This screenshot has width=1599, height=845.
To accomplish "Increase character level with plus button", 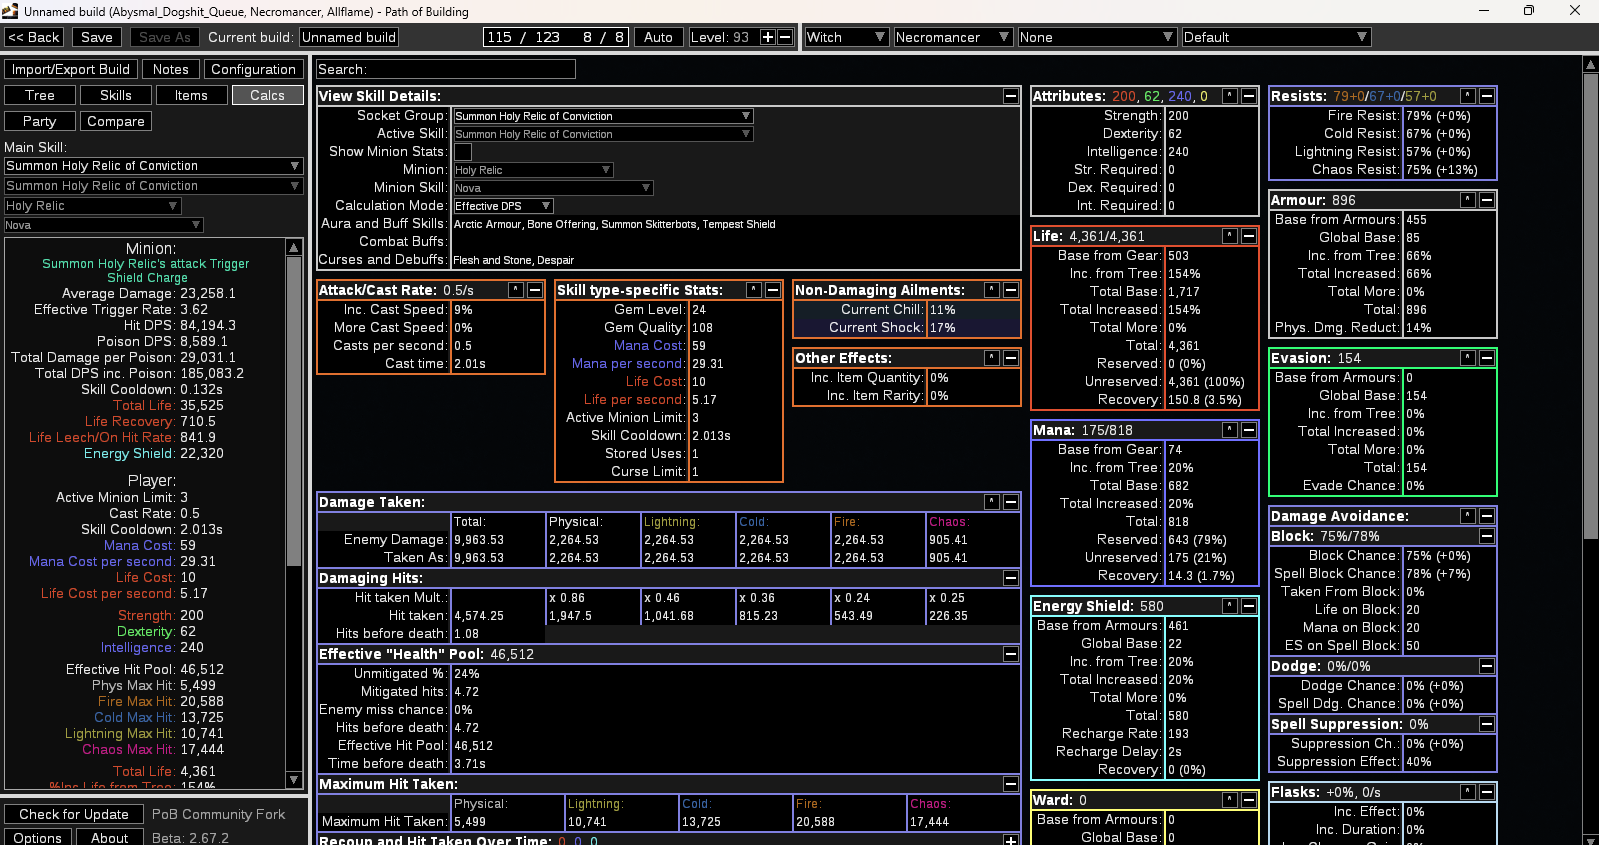I will point(768,37).
